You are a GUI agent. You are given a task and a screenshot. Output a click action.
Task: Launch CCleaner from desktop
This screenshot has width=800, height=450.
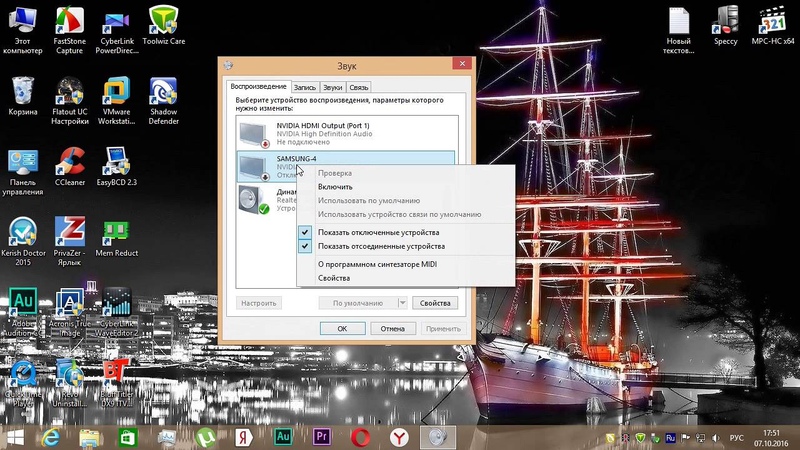[70, 167]
